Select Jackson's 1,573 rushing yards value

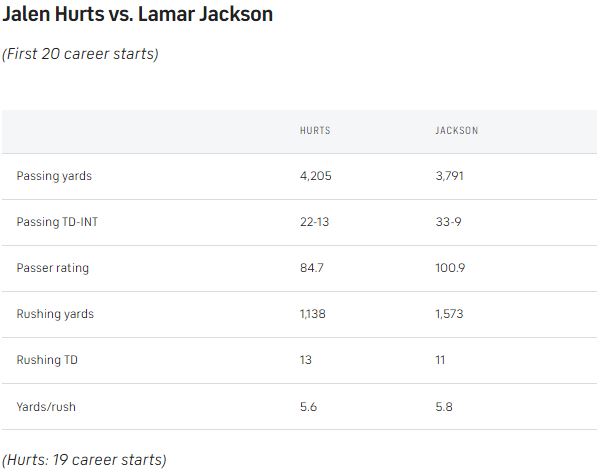tap(449, 314)
